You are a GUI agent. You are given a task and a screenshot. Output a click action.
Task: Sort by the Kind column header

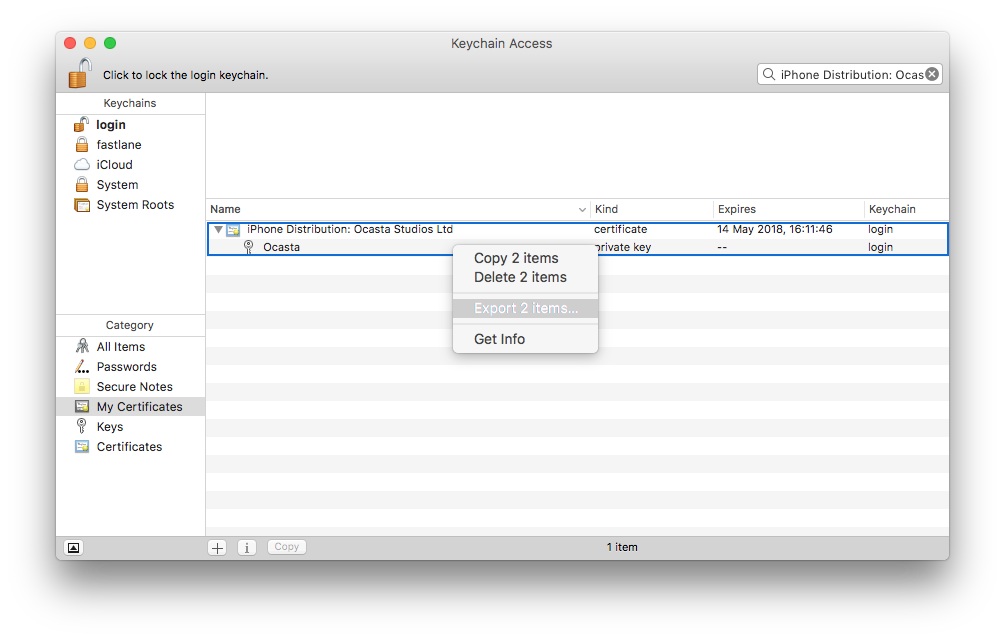[651, 209]
